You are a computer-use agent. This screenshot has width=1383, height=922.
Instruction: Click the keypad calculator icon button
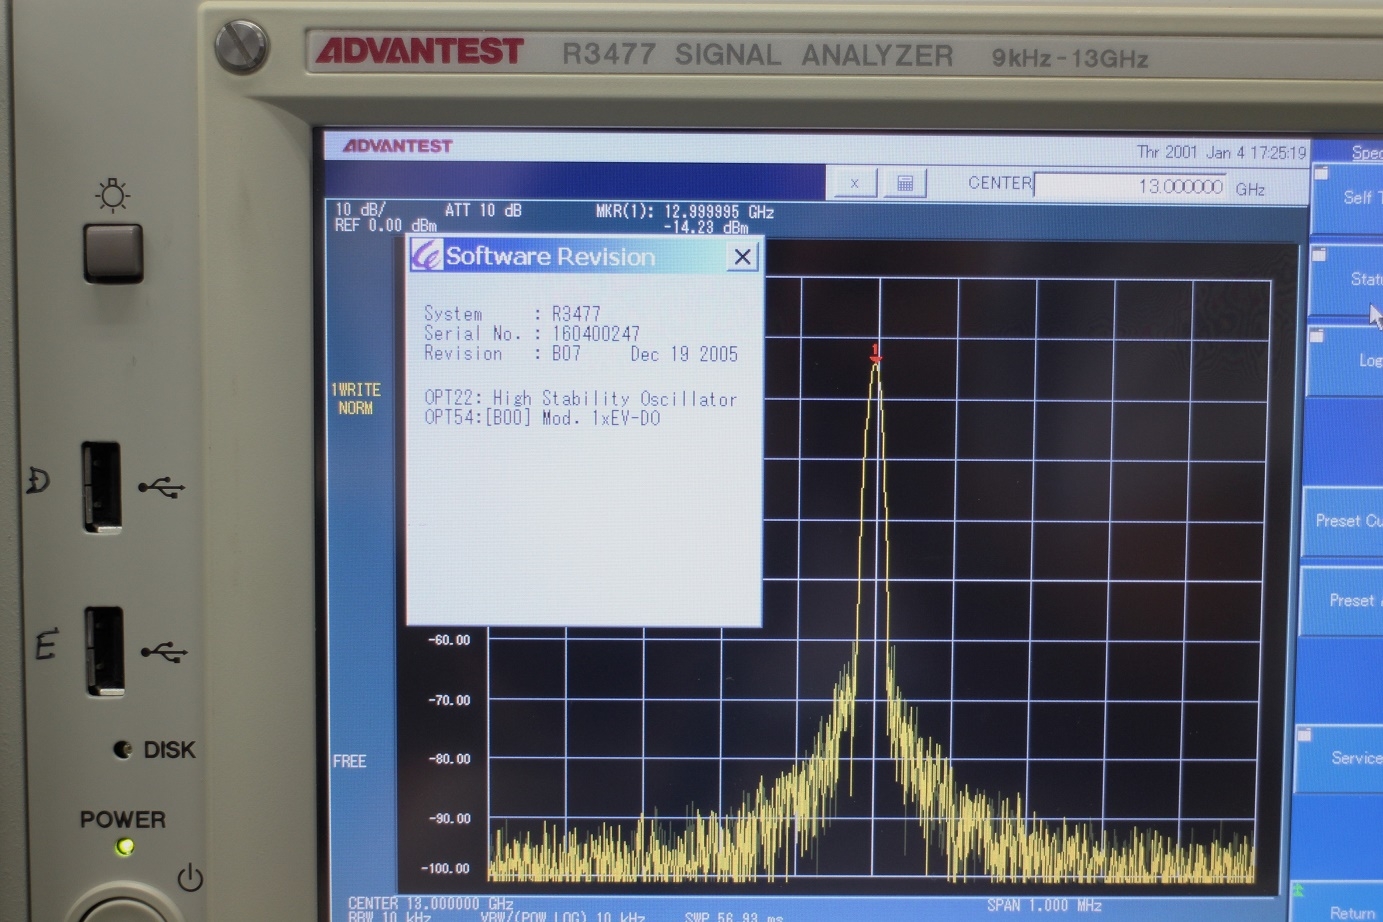pyautogui.click(x=904, y=183)
